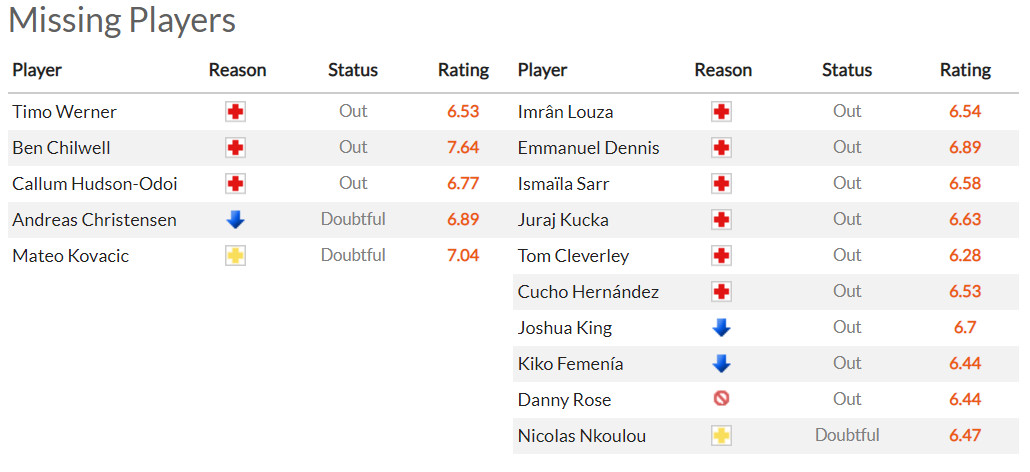Click the Missing Players section heading

122,21
